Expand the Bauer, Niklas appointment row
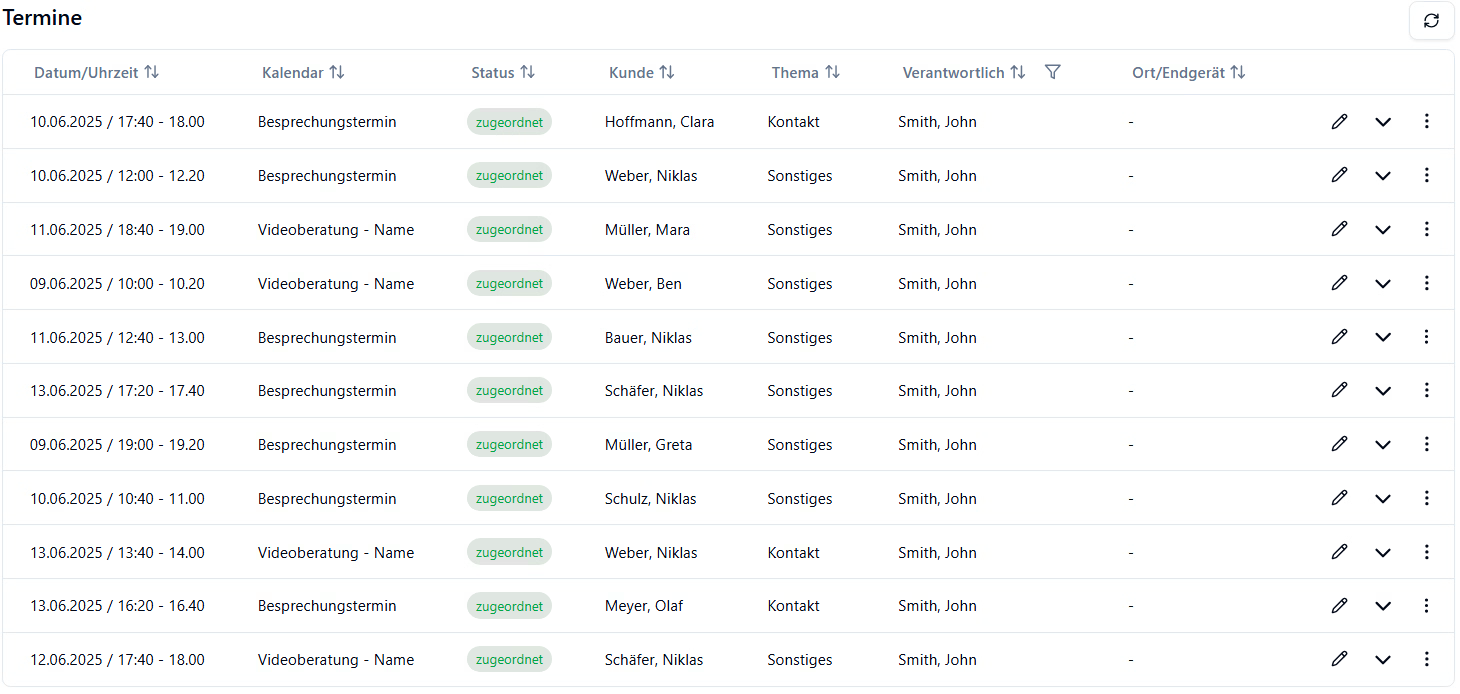This screenshot has height=694, width=1460. click(1383, 338)
